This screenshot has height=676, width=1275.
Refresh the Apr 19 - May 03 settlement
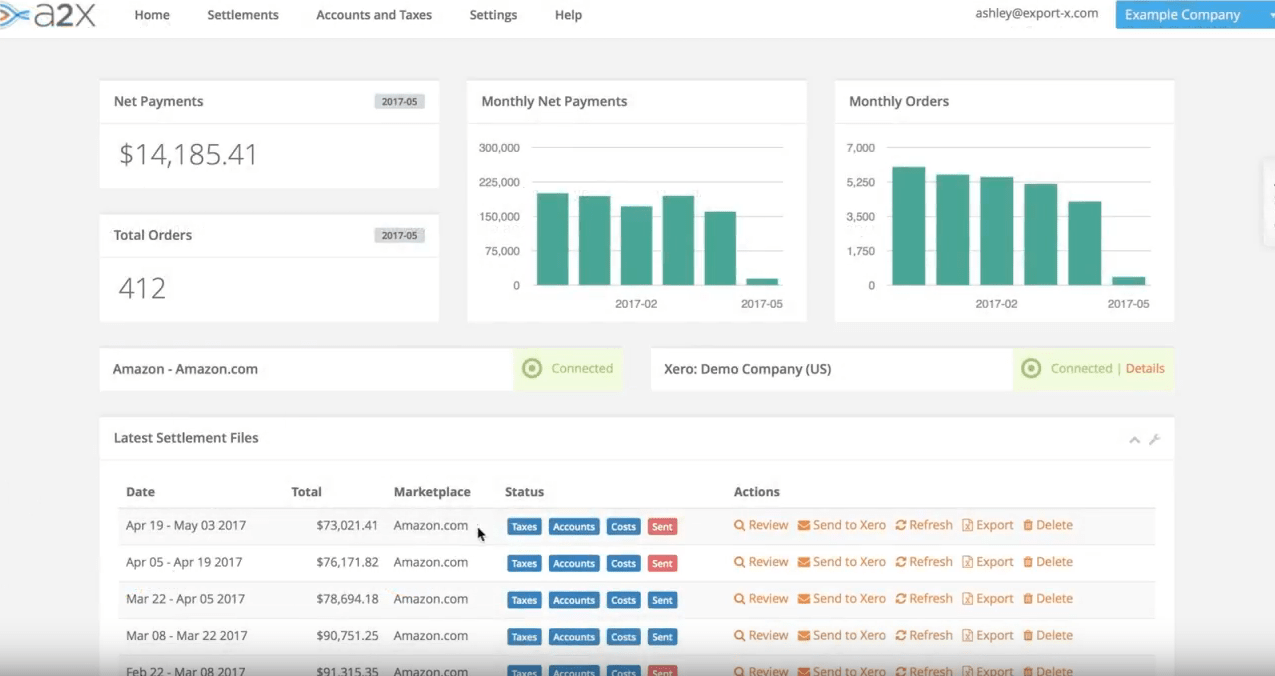pyautogui.click(x=924, y=525)
